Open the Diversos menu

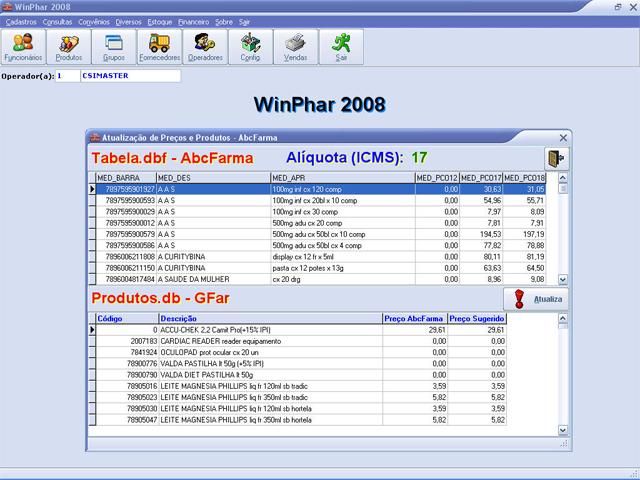point(128,22)
